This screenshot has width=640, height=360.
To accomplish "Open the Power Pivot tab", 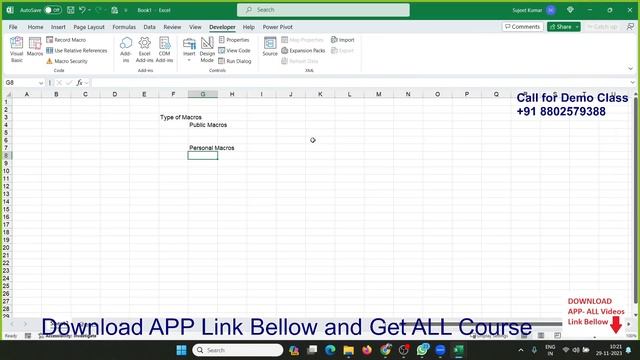I will (x=278, y=27).
